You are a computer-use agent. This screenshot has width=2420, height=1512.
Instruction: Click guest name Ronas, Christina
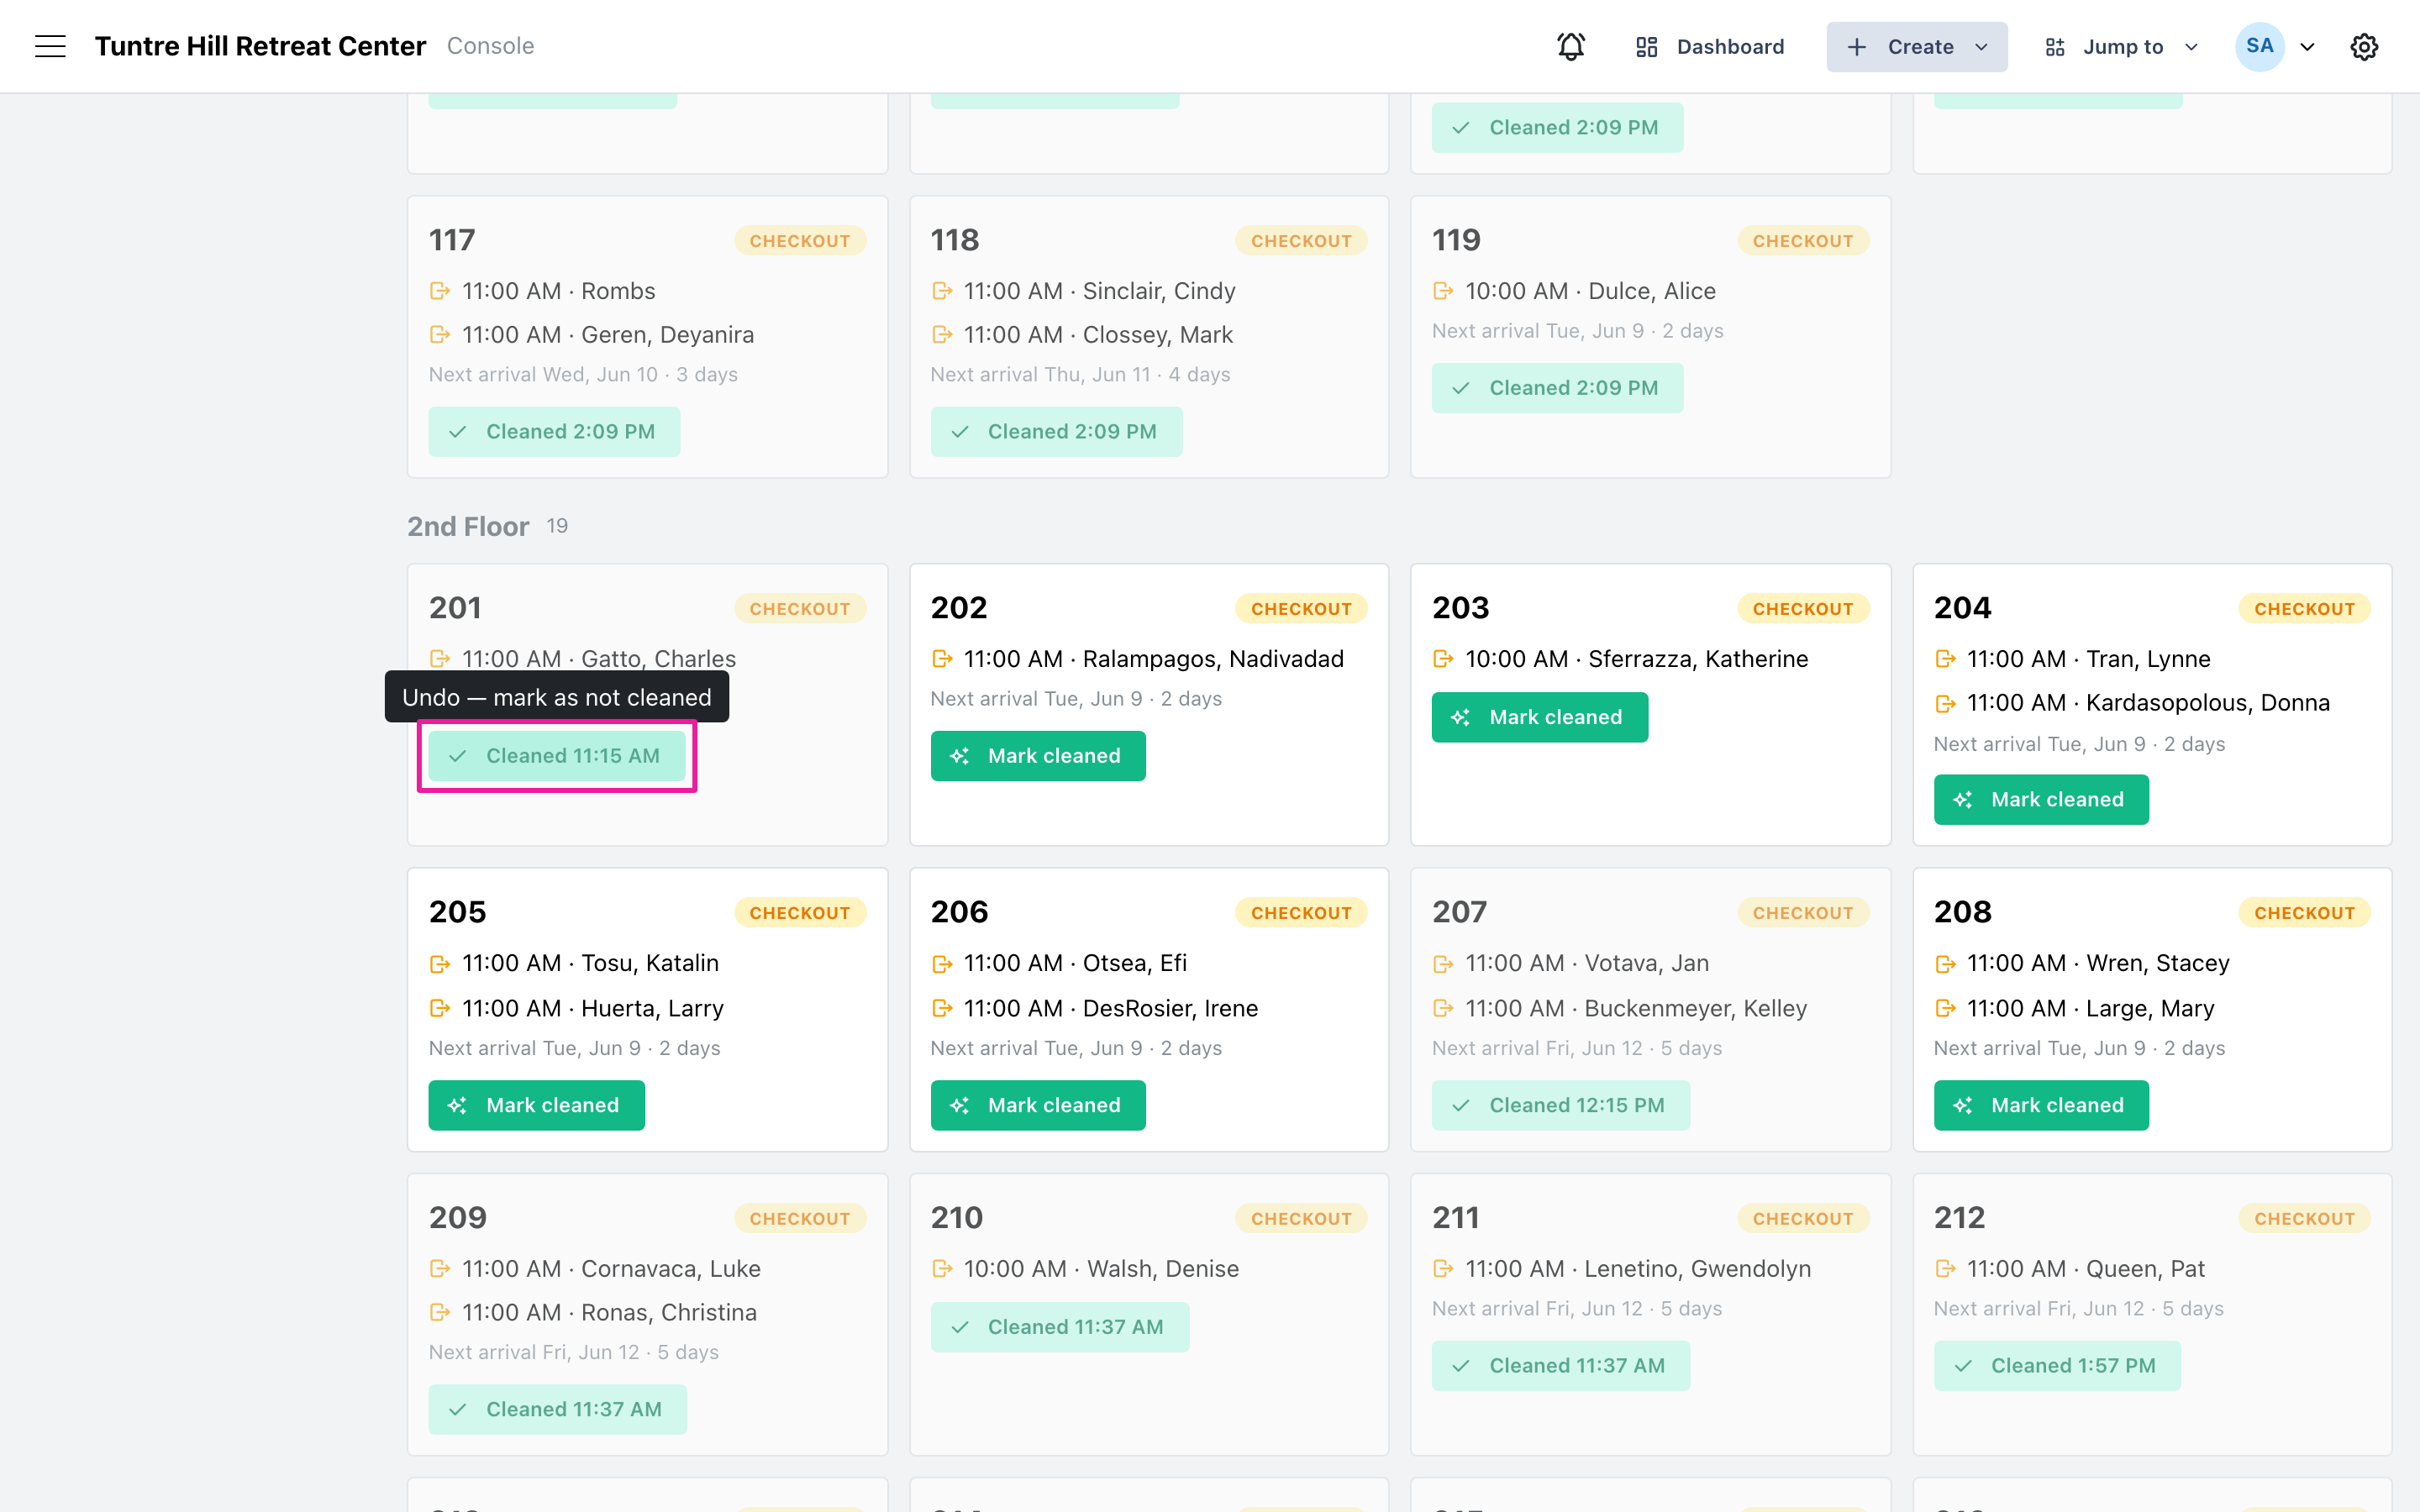coord(669,1312)
